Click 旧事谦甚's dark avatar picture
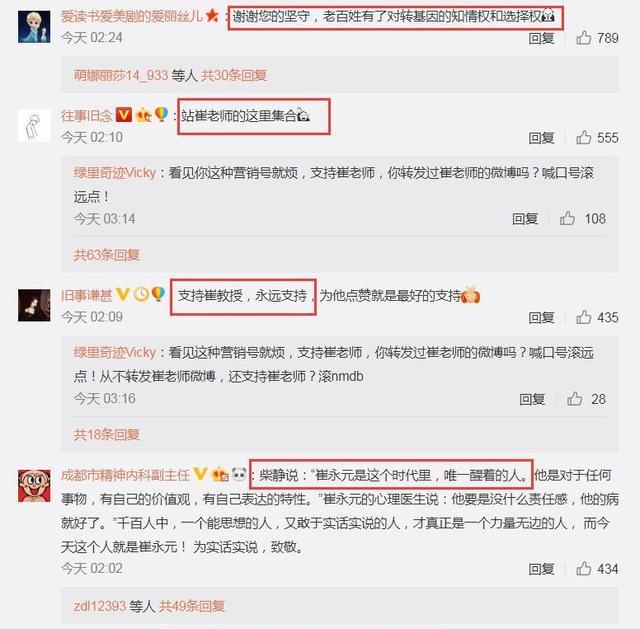 tap(34, 305)
